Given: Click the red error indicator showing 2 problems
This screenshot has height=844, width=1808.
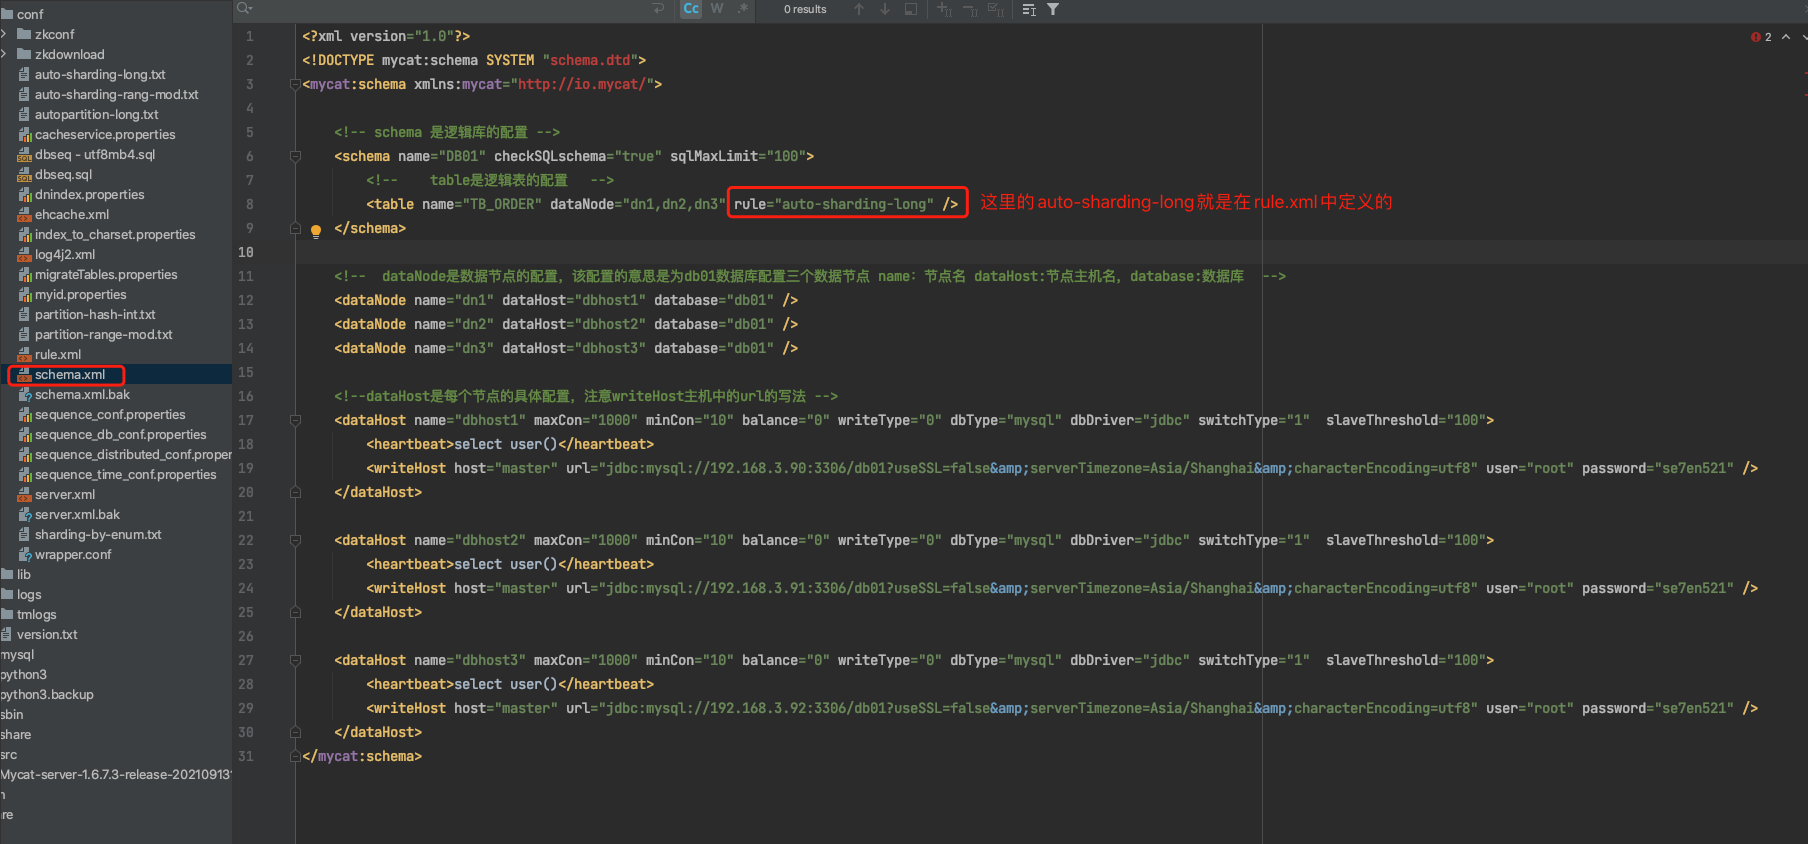Looking at the screenshot, I should tap(1761, 37).
